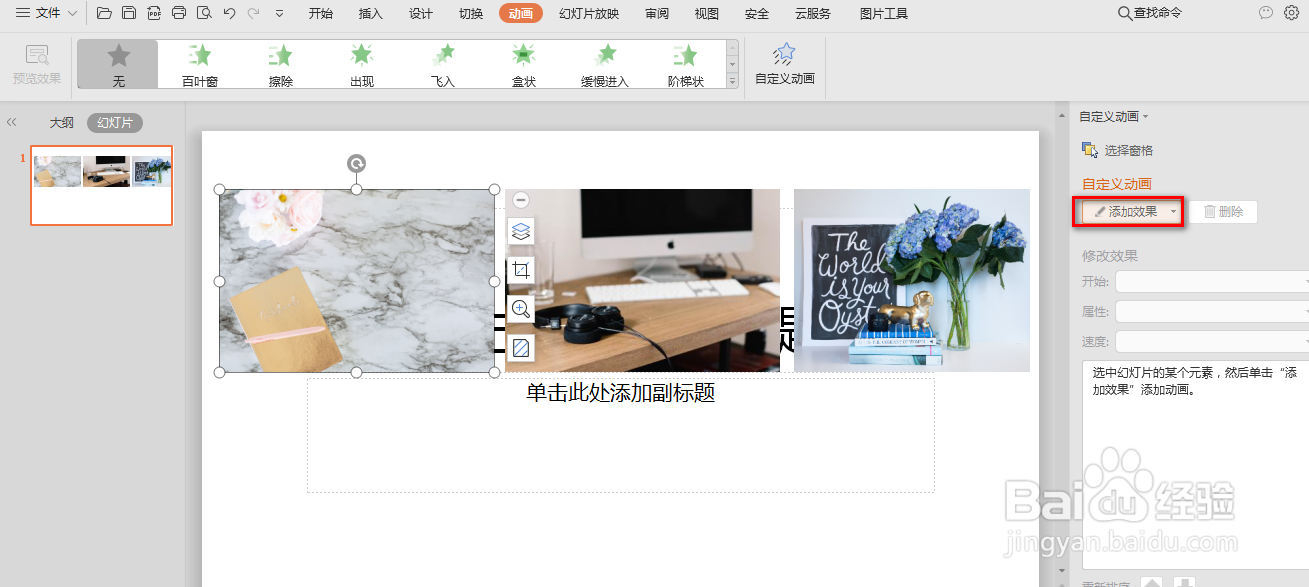Select the 动画 ribbon tab
Screen dimensions: 1309x587
pos(521,13)
